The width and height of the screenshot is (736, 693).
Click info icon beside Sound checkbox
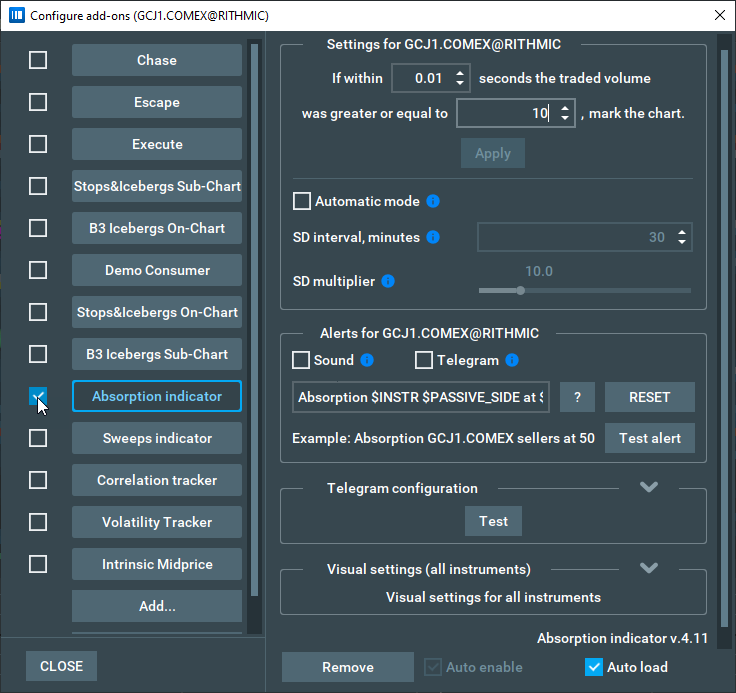click(x=367, y=360)
